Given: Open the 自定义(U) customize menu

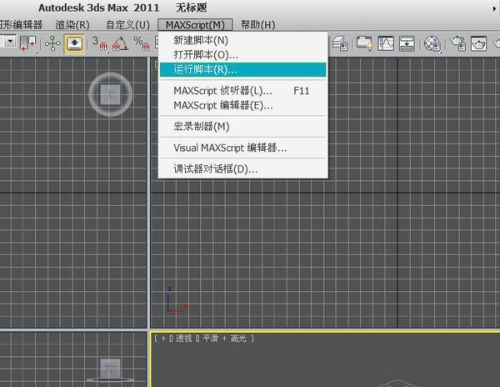Looking at the screenshot, I should (x=128, y=25).
